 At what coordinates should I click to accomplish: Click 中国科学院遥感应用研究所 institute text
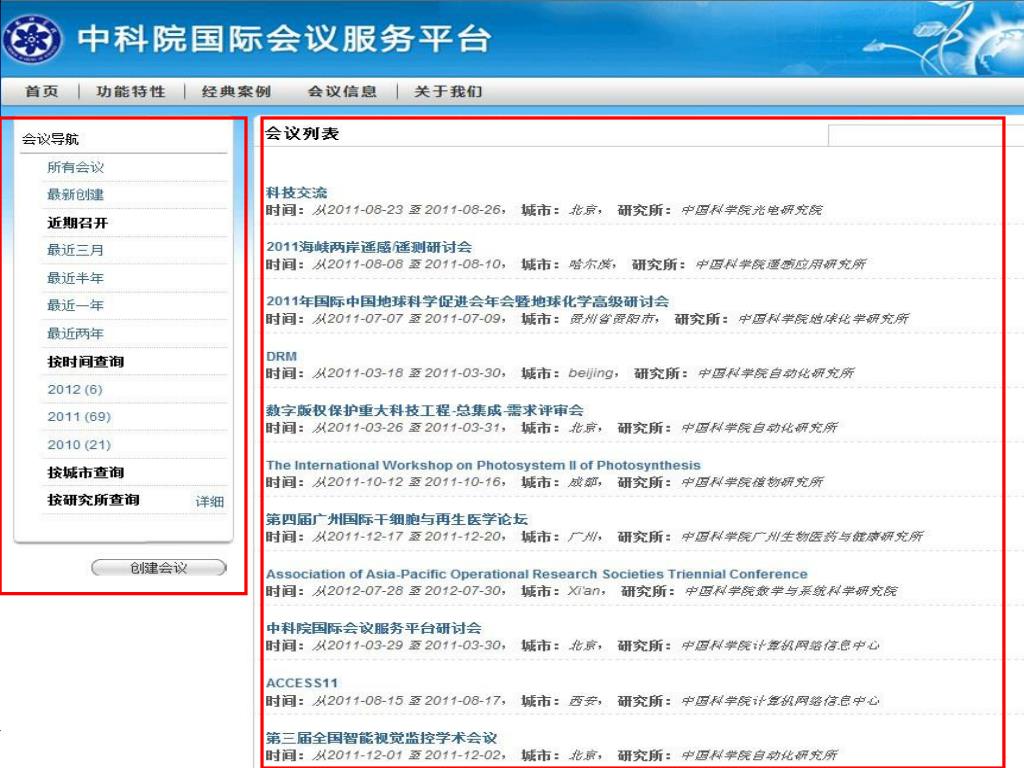point(780,264)
